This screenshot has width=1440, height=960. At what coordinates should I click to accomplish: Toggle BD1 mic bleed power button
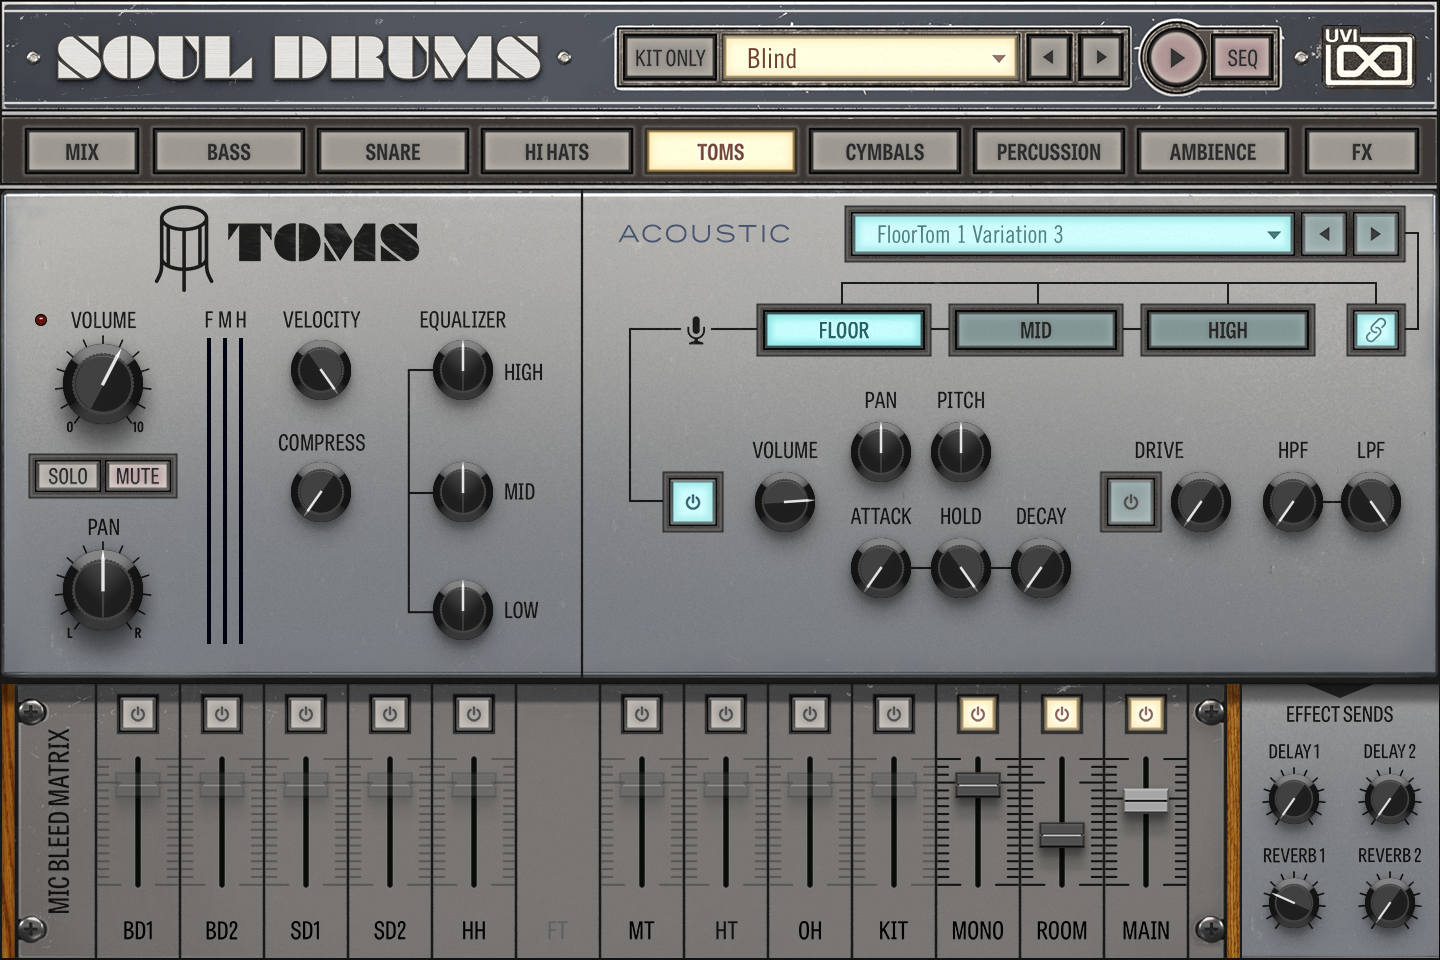[x=138, y=714]
